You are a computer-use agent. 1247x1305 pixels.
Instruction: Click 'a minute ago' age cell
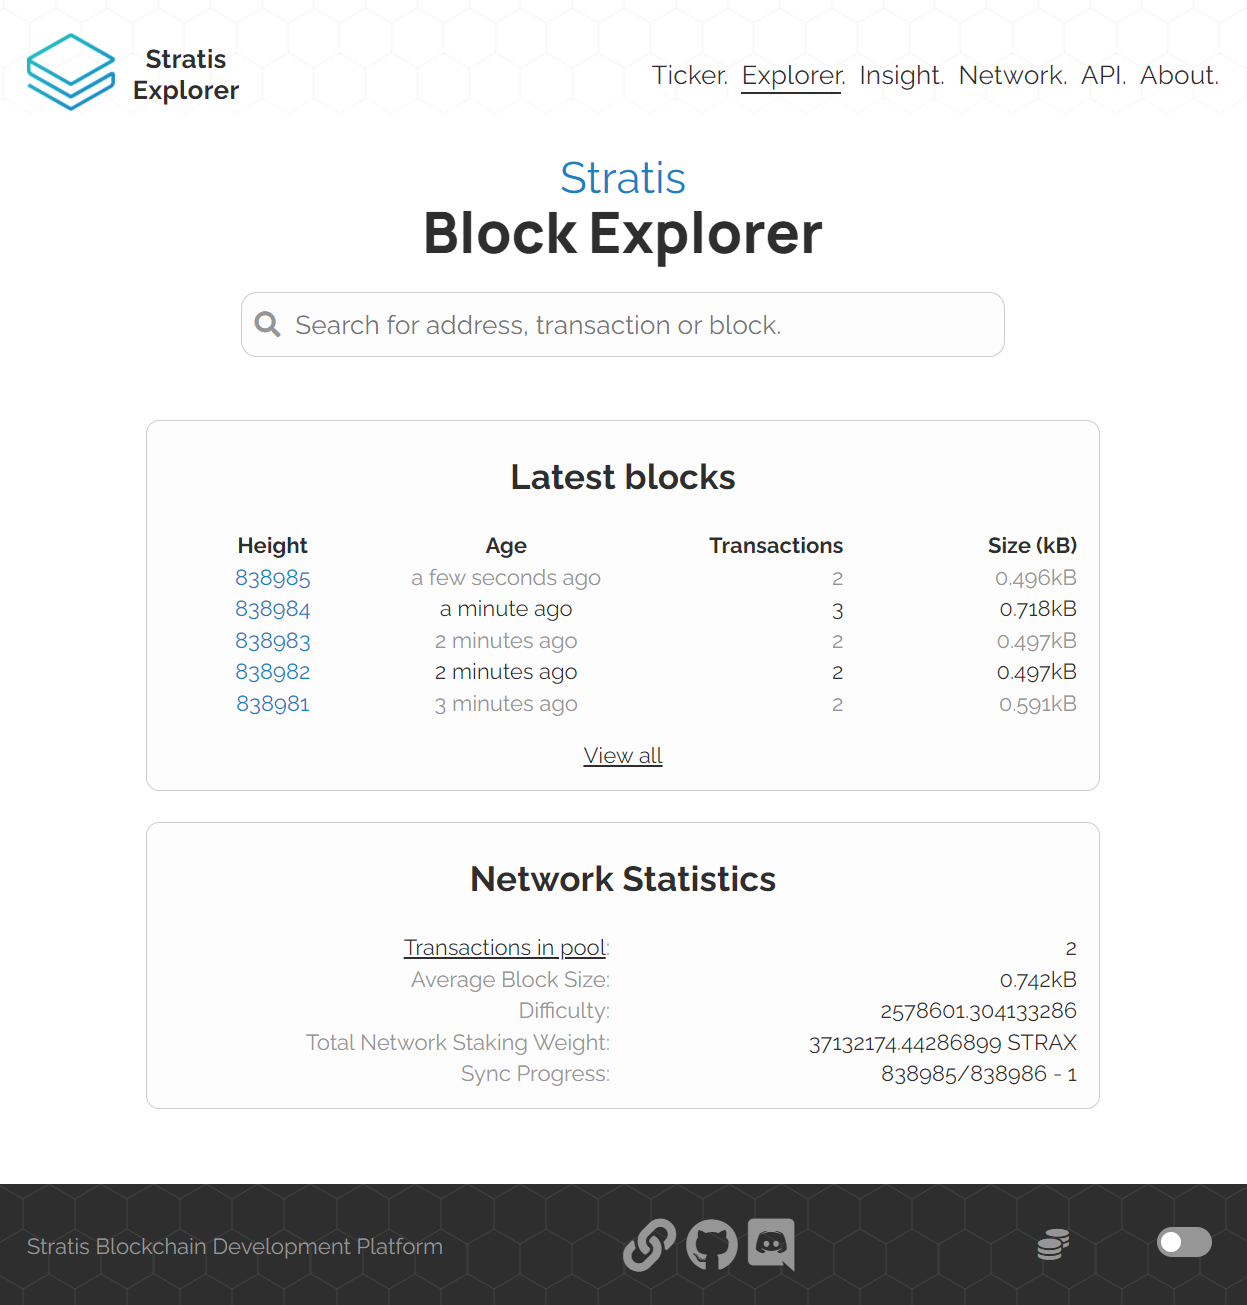pyautogui.click(x=506, y=609)
